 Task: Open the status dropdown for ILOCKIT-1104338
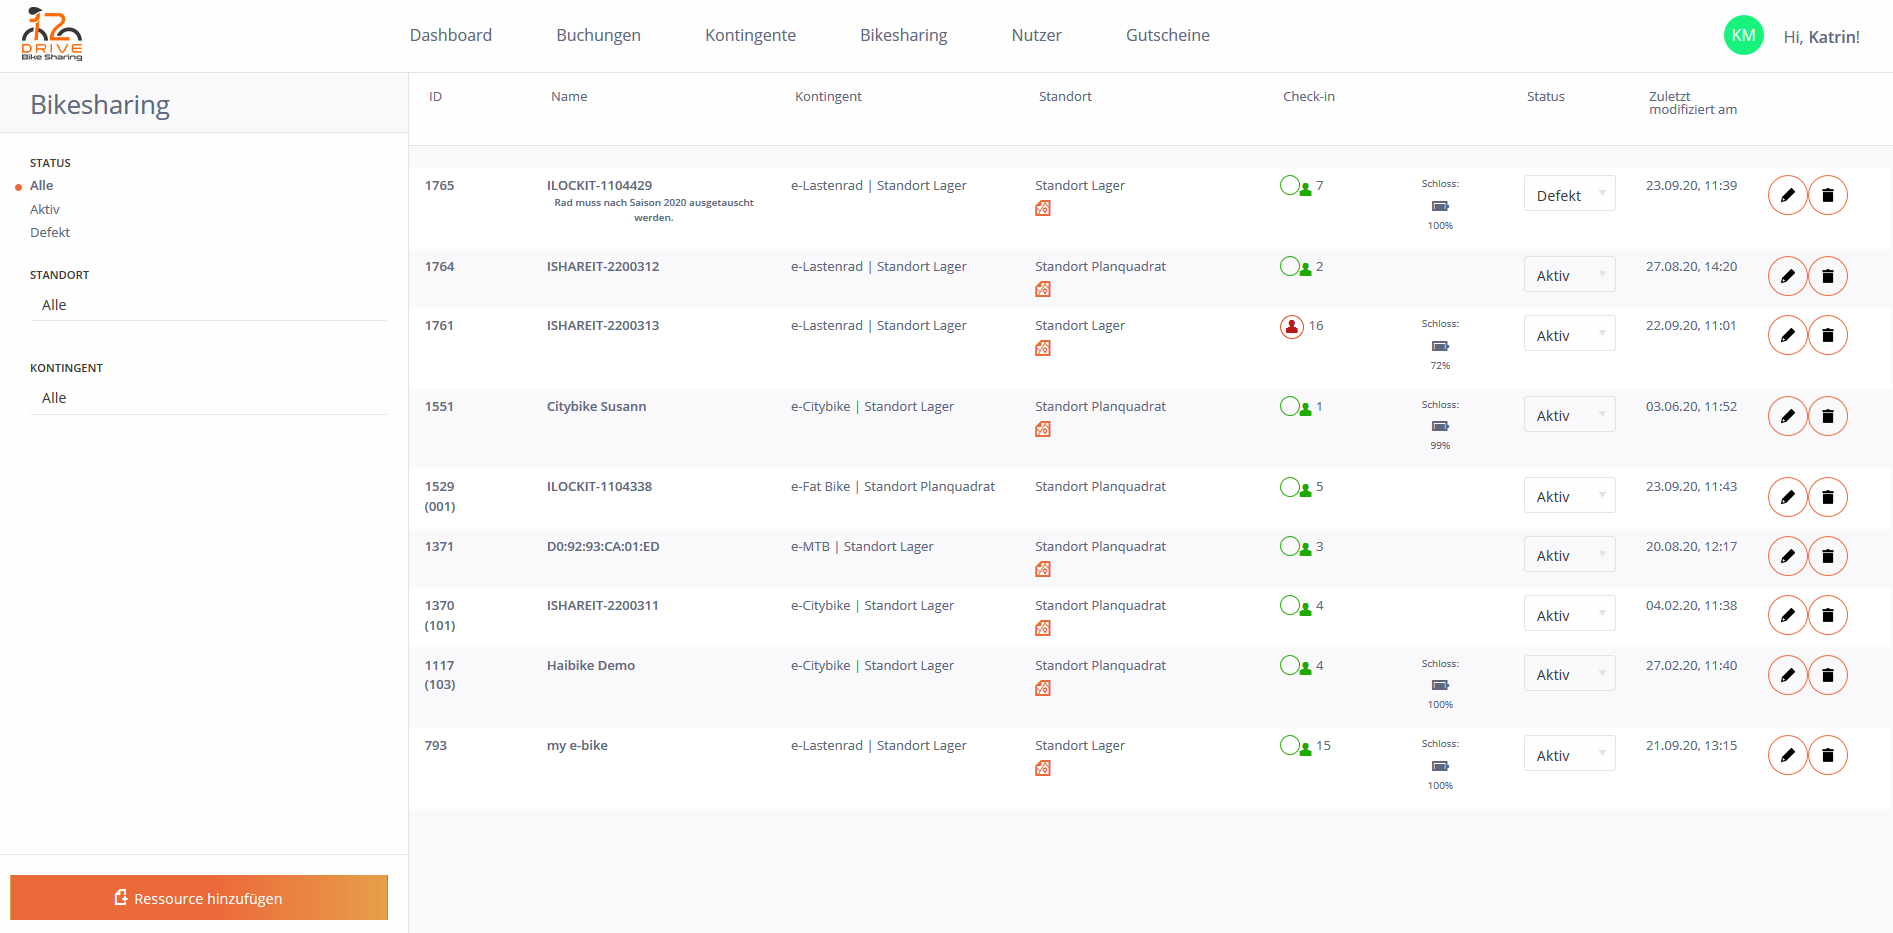pyautogui.click(x=1569, y=495)
